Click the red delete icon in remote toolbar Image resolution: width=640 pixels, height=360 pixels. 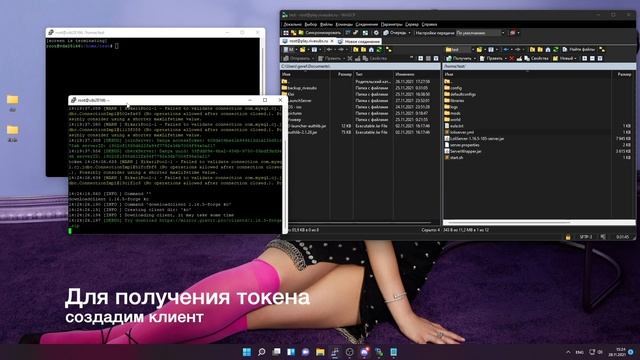click(511, 58)
